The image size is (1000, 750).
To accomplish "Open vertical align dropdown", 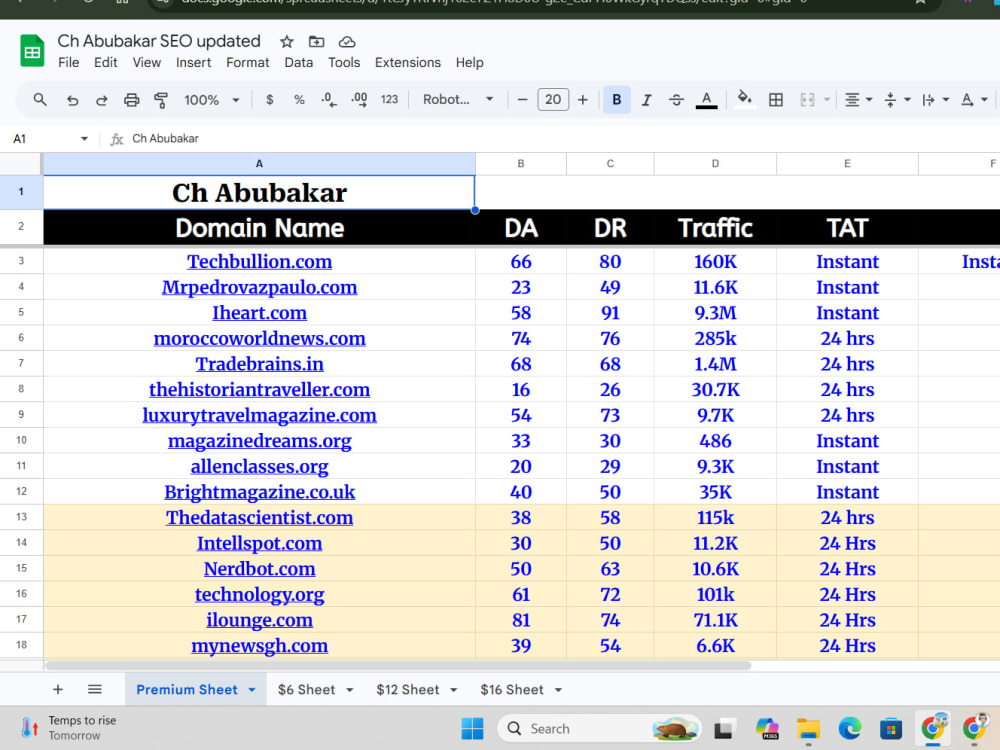I will pos(897,99).
